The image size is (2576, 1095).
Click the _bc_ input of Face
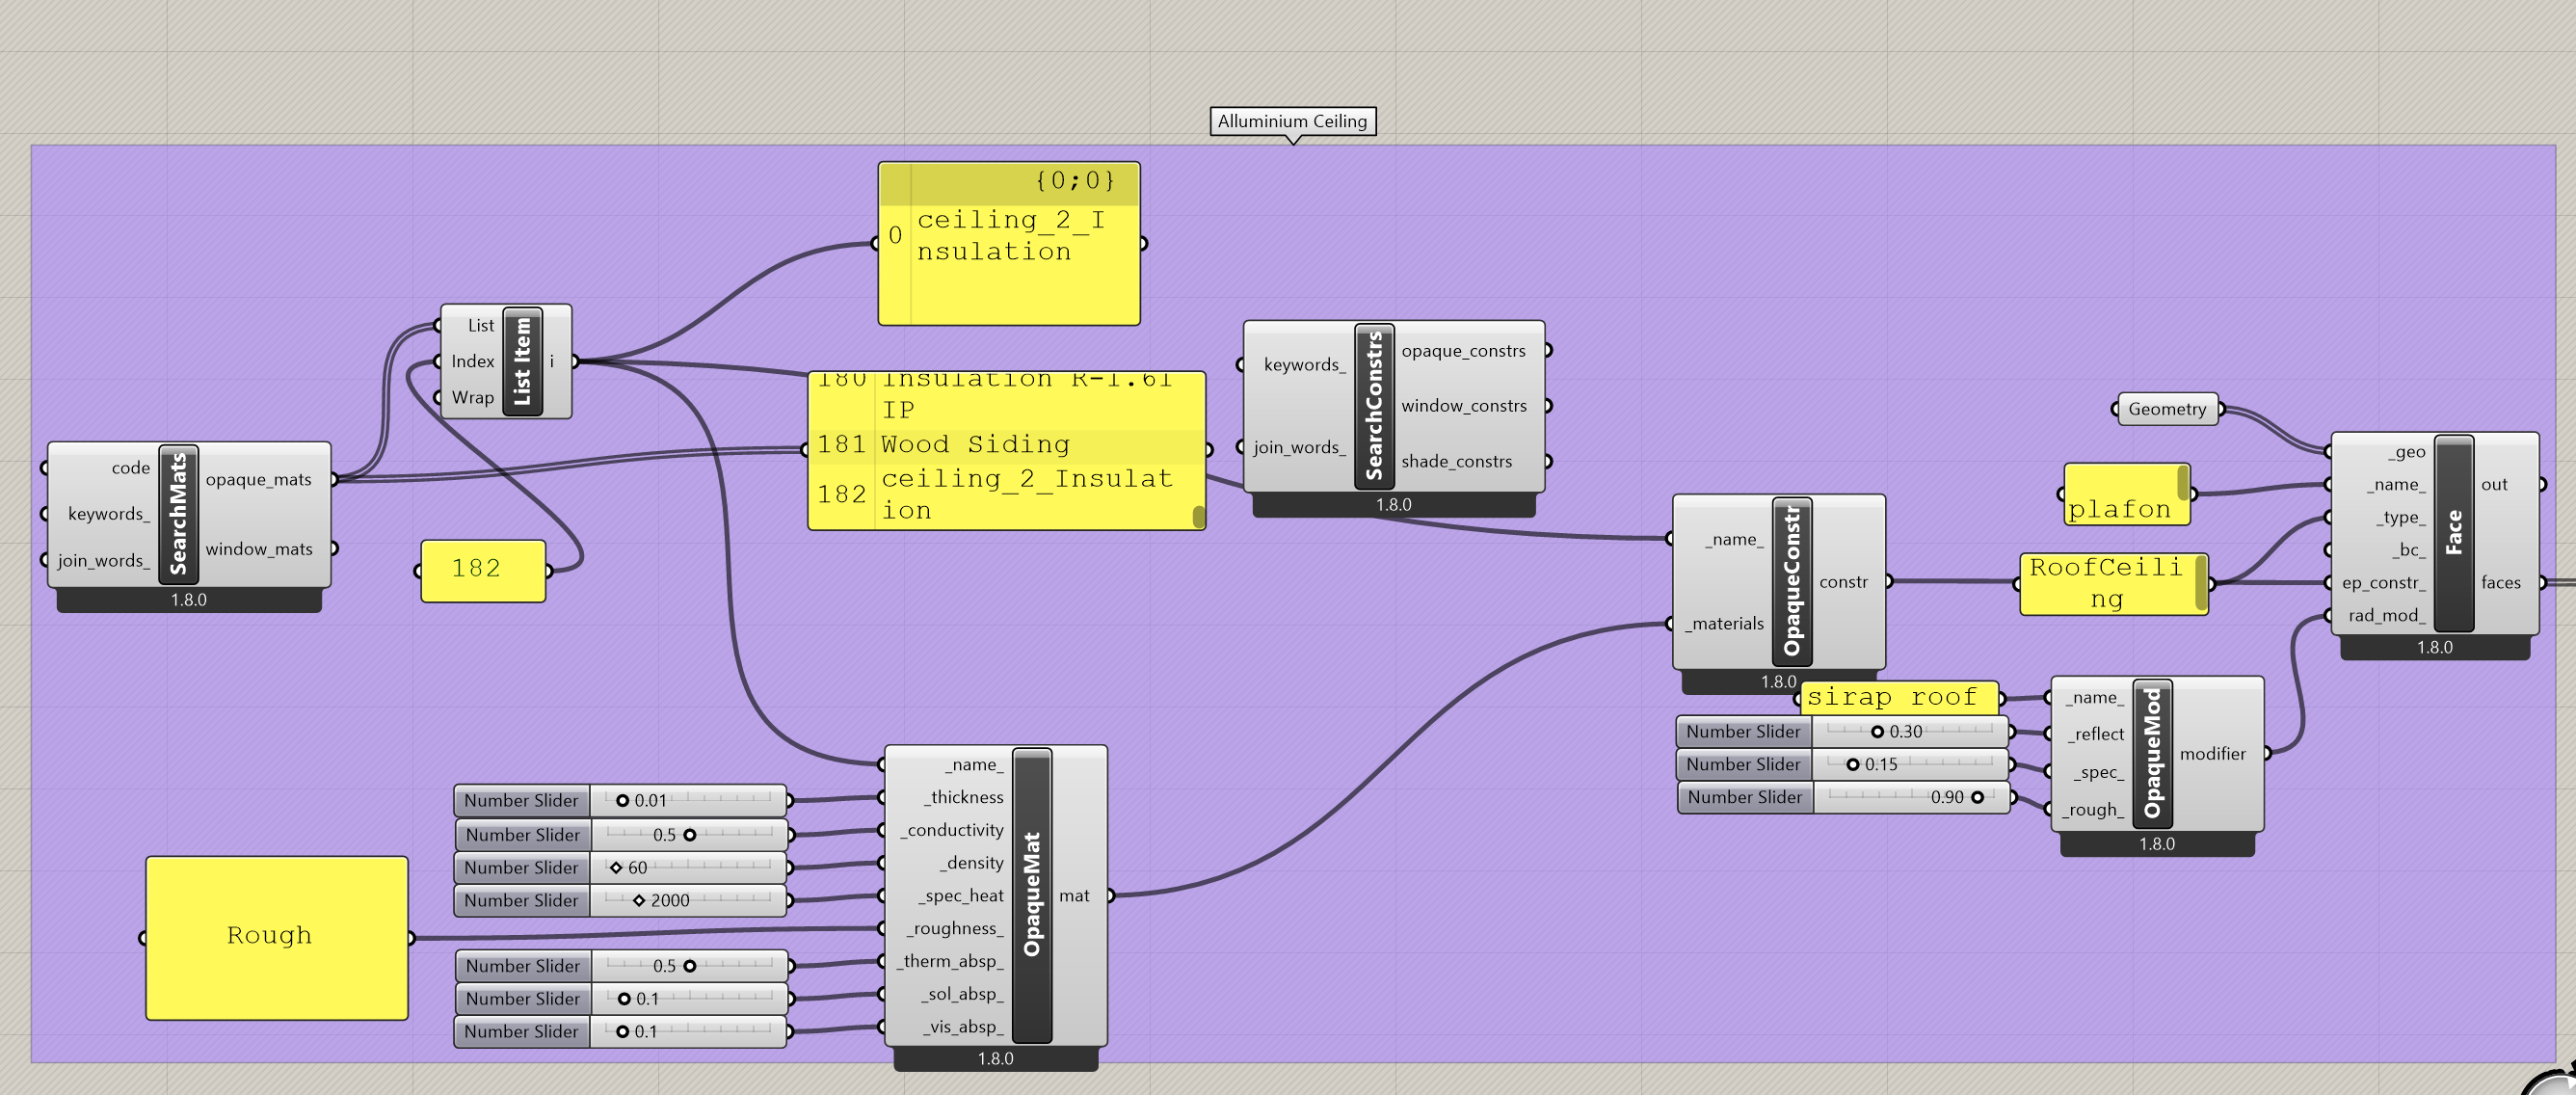(2408, 549)
